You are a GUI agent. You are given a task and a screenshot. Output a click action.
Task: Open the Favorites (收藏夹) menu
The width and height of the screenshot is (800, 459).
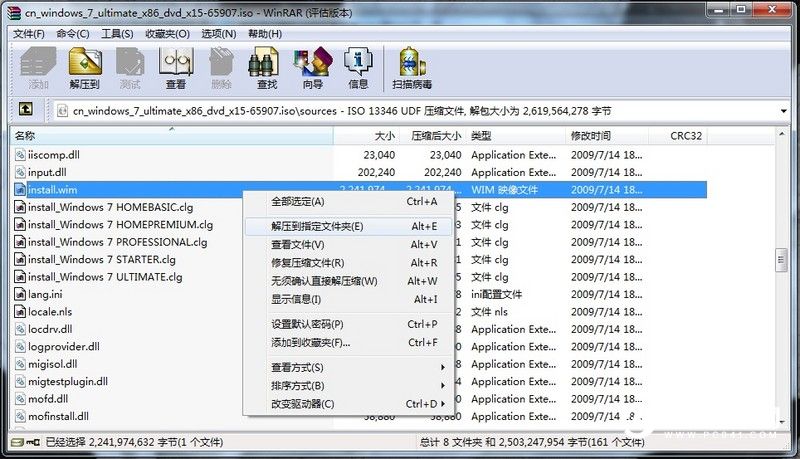point(167,34)
